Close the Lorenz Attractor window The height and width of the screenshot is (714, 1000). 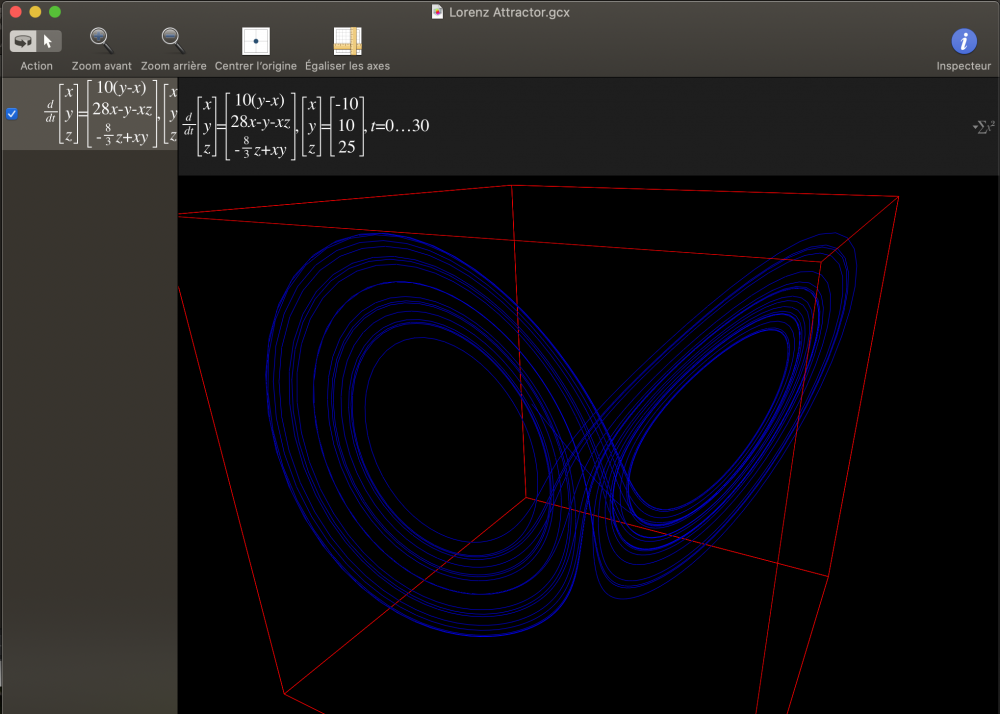pos(15,12)
